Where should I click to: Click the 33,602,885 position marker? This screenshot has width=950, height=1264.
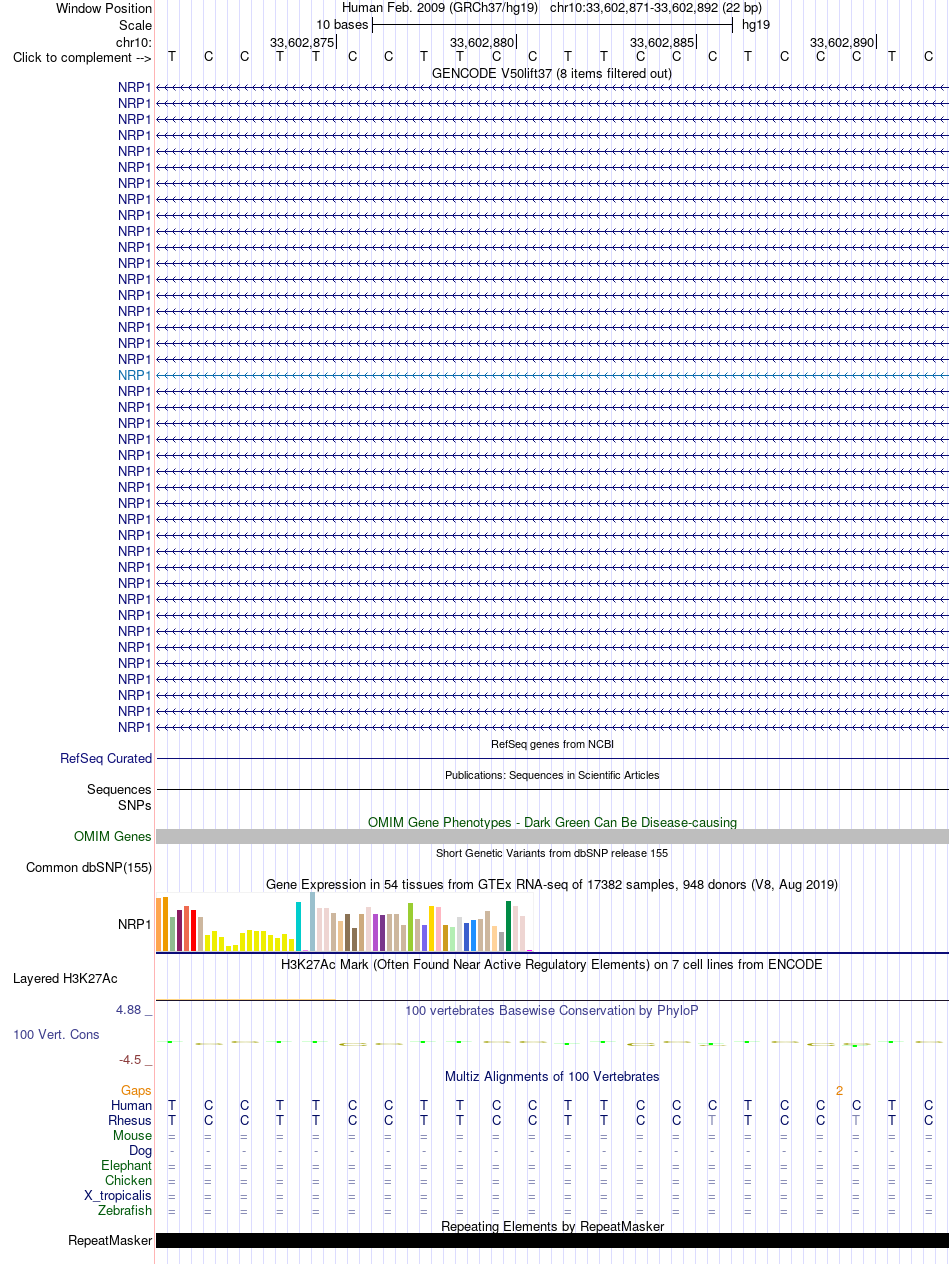[x=662, y=42]
